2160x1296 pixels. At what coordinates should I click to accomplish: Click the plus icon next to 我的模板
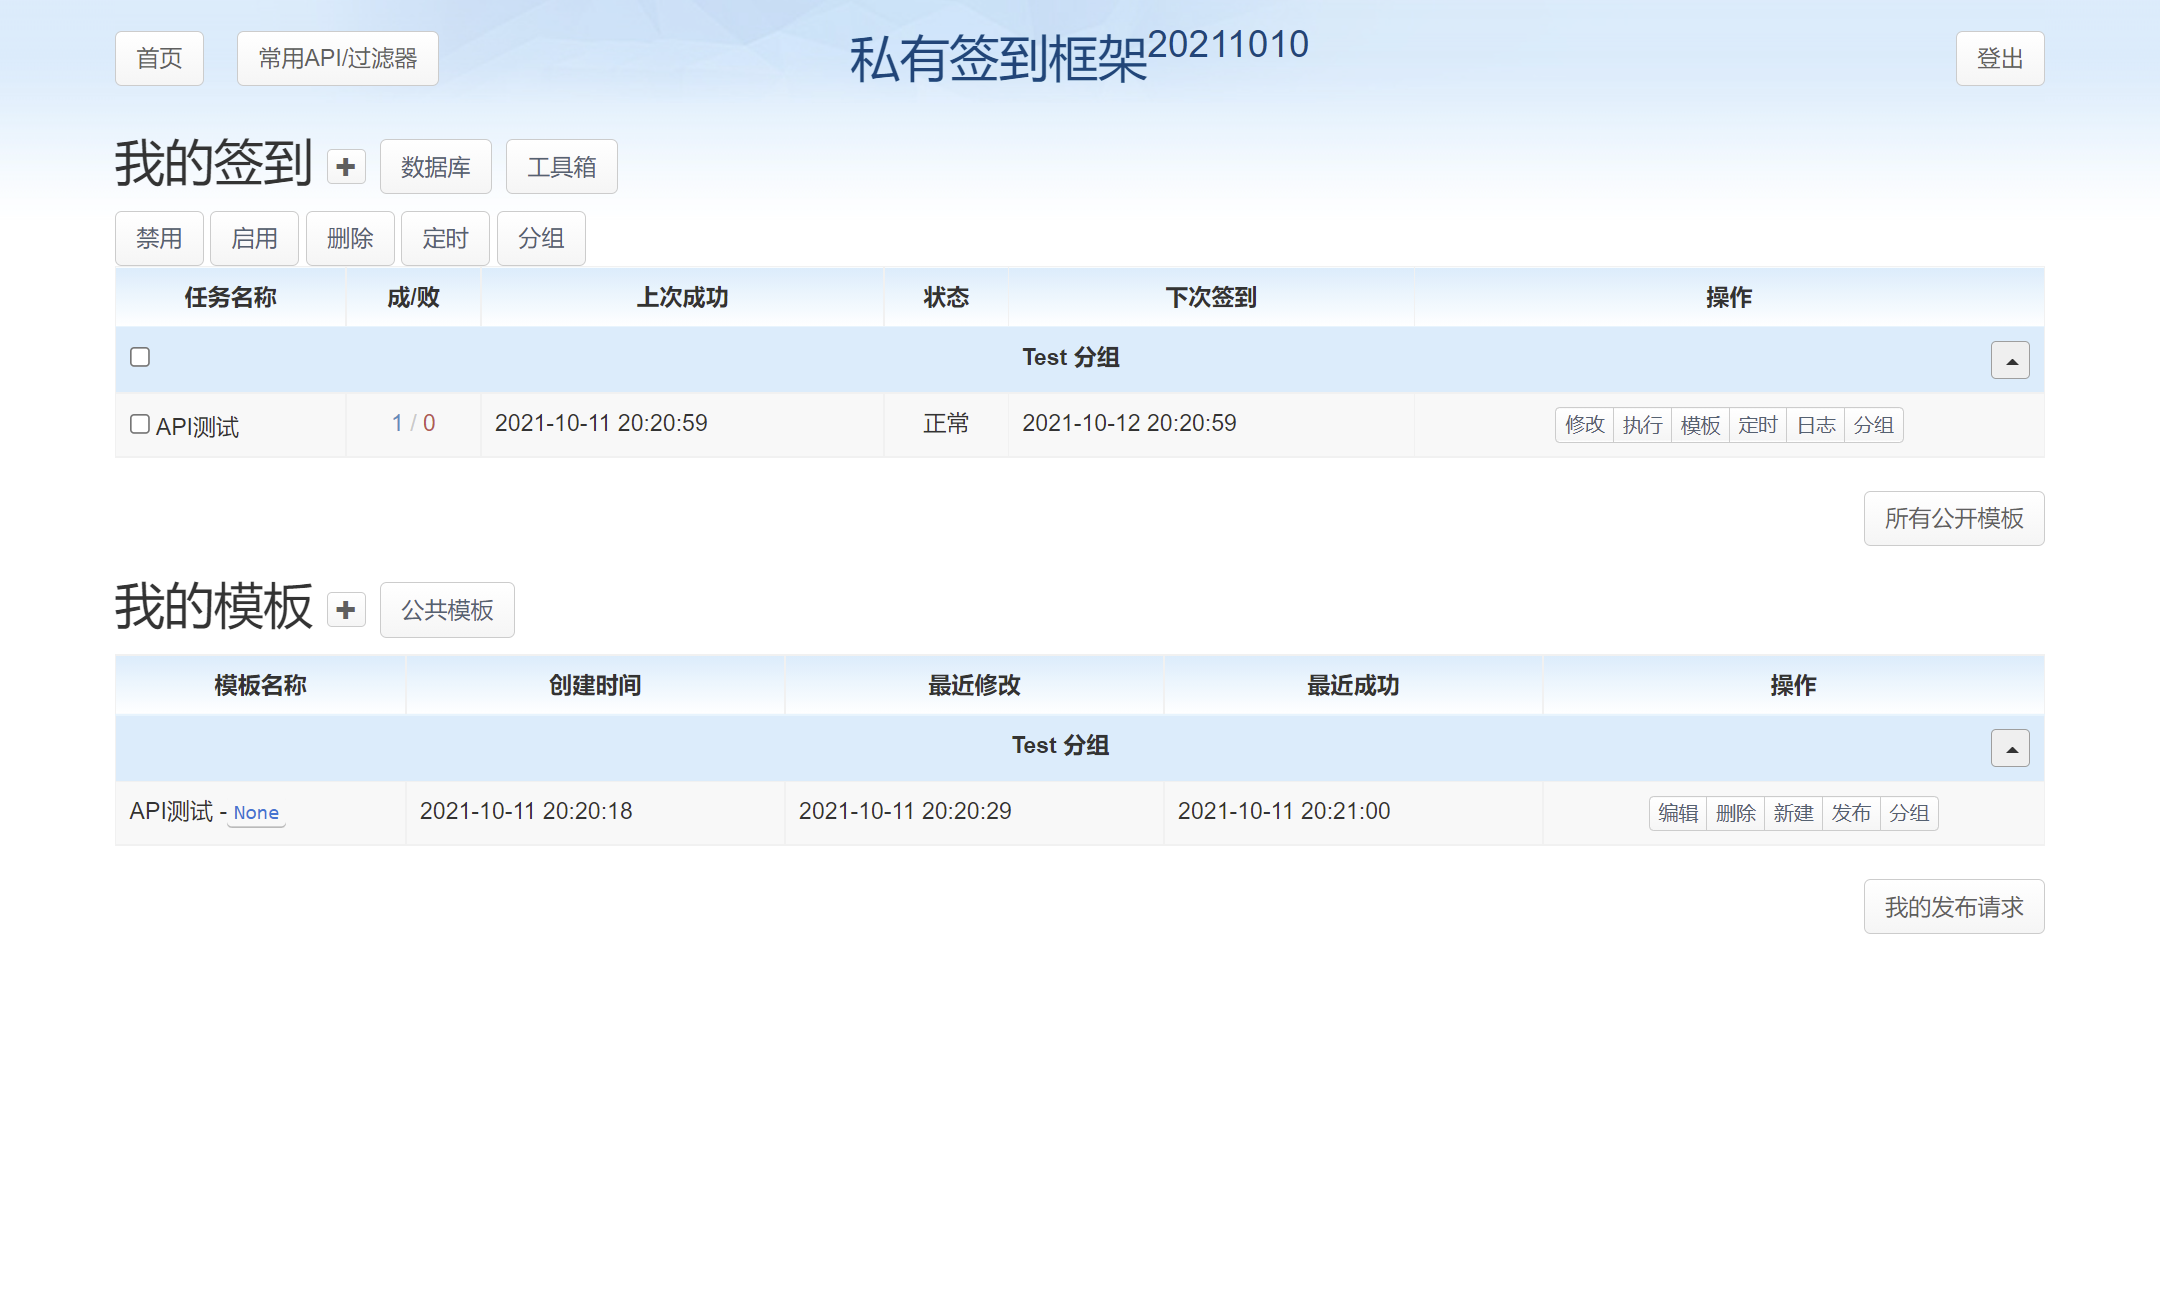point(346,610)
